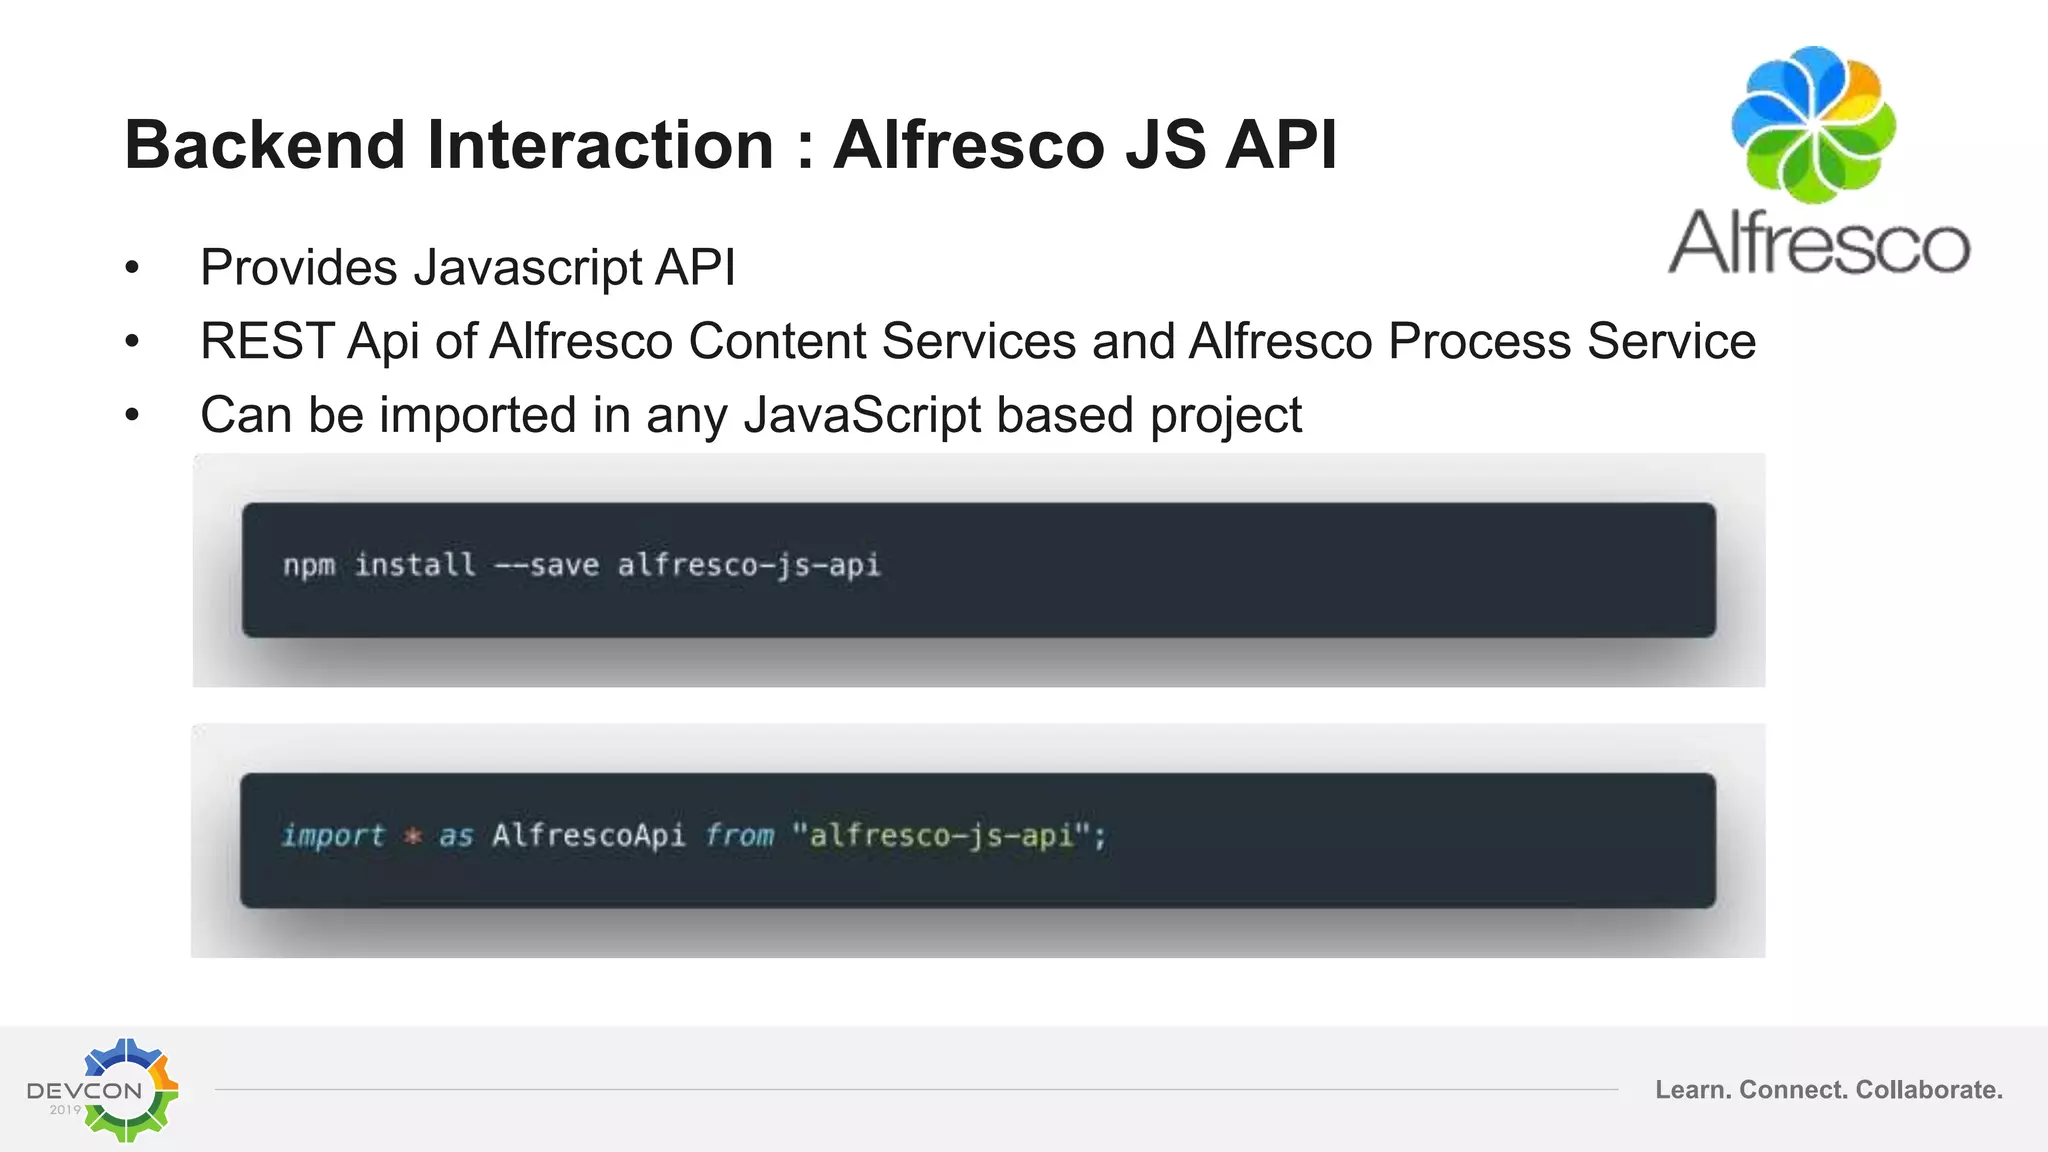Select the bullet 'Can be imported in any JavaScript based project'
The width and height of the screenshot is (2048, 1152).
click(x=751, y=415)
